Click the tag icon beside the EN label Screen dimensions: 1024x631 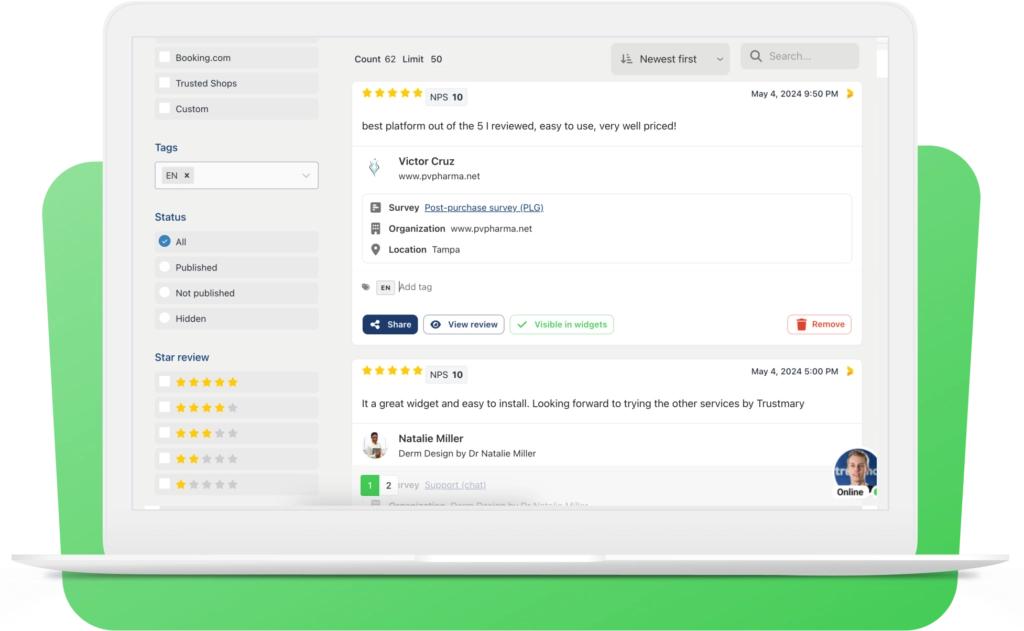366,287
